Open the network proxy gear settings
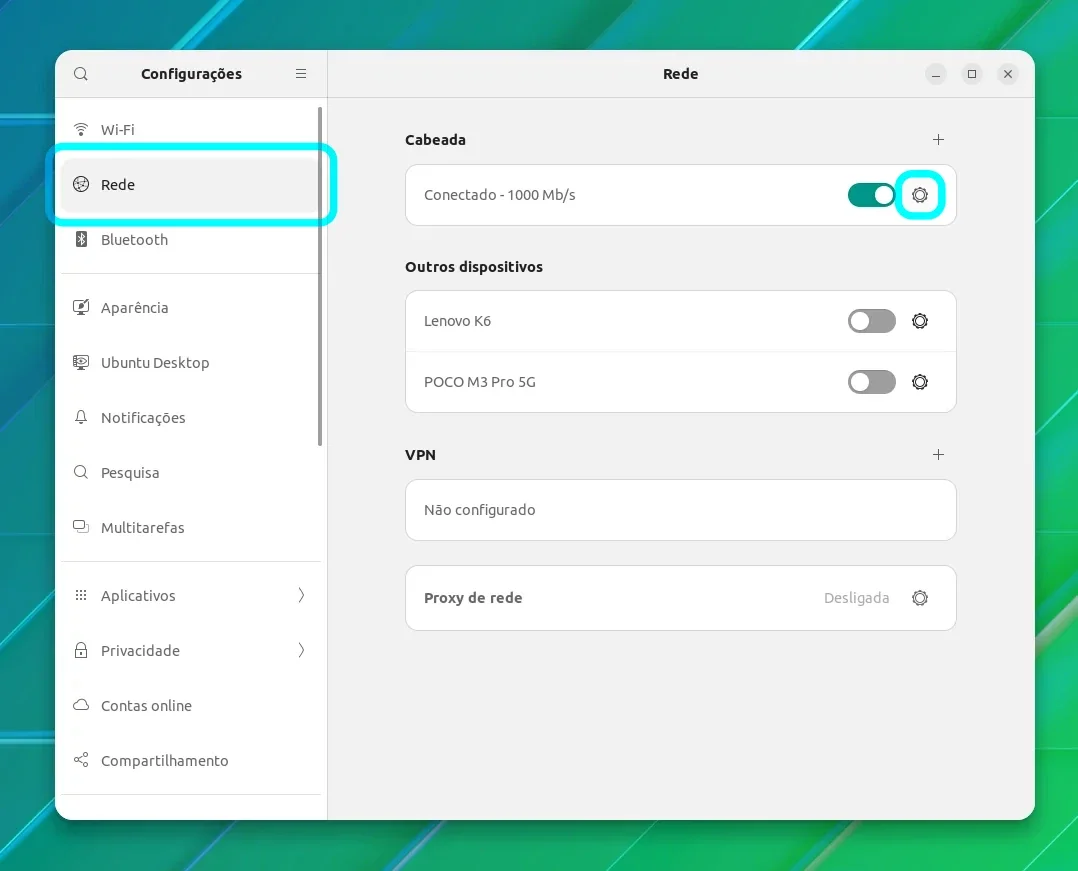This screenshot has height=871, width=1078. pos(919,598)
